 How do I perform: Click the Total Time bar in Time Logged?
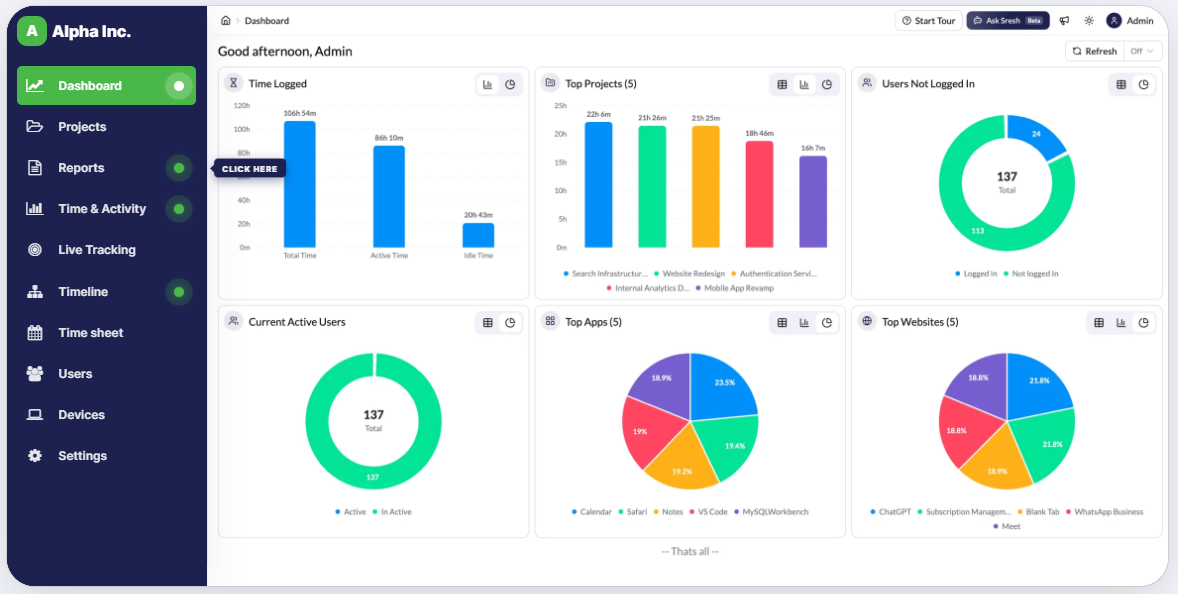[x=300, y=184]
